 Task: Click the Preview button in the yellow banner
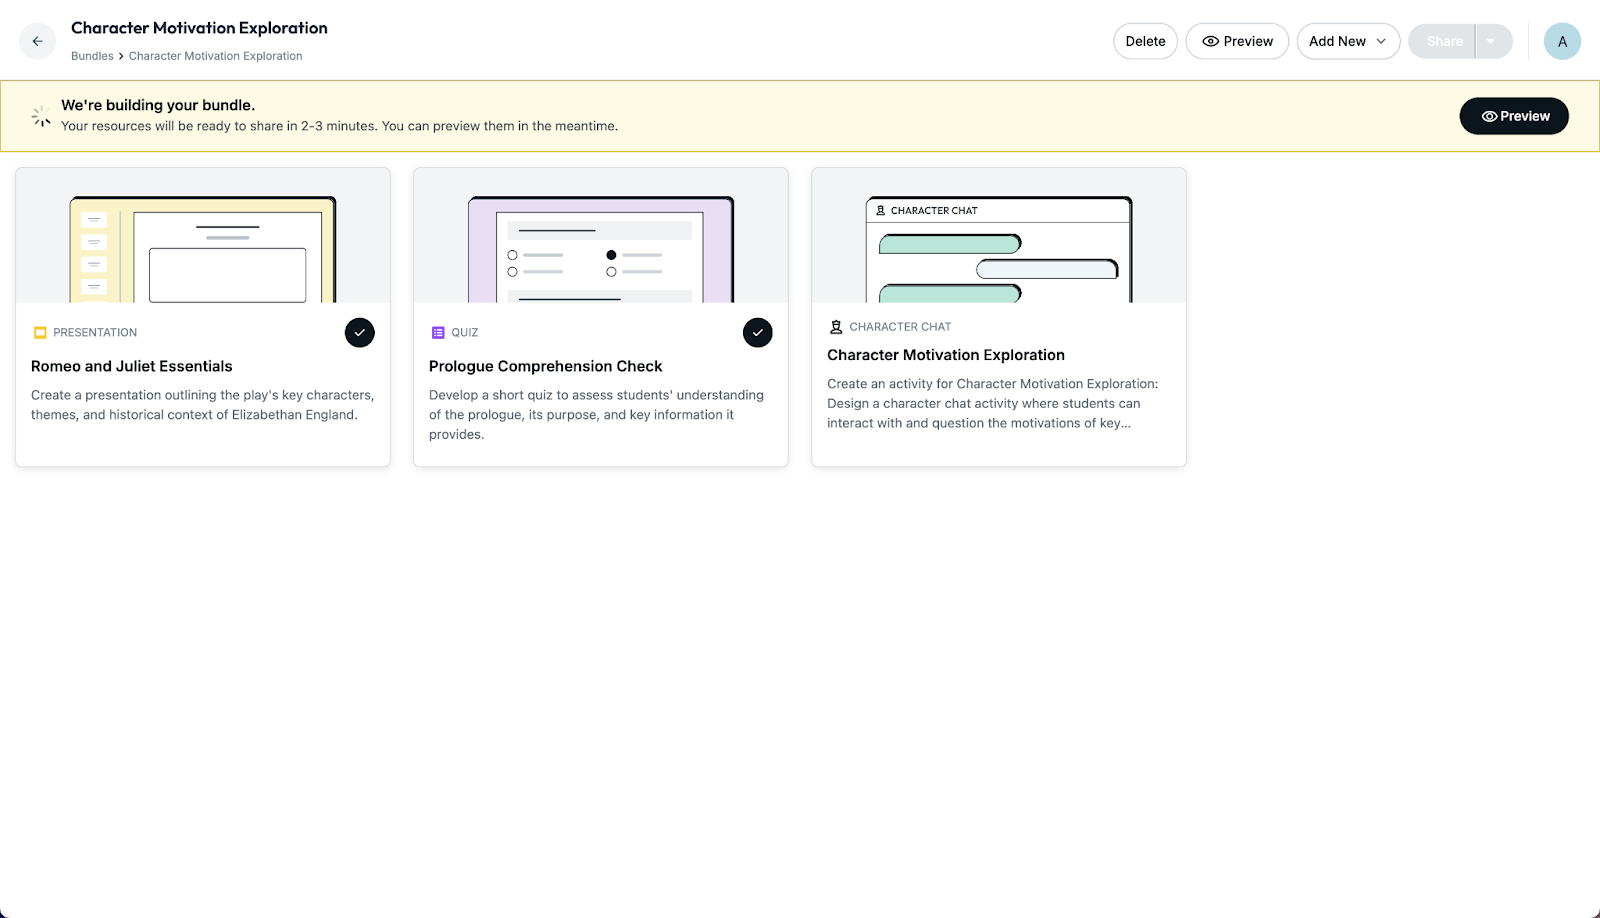[x=1514, y=116]
